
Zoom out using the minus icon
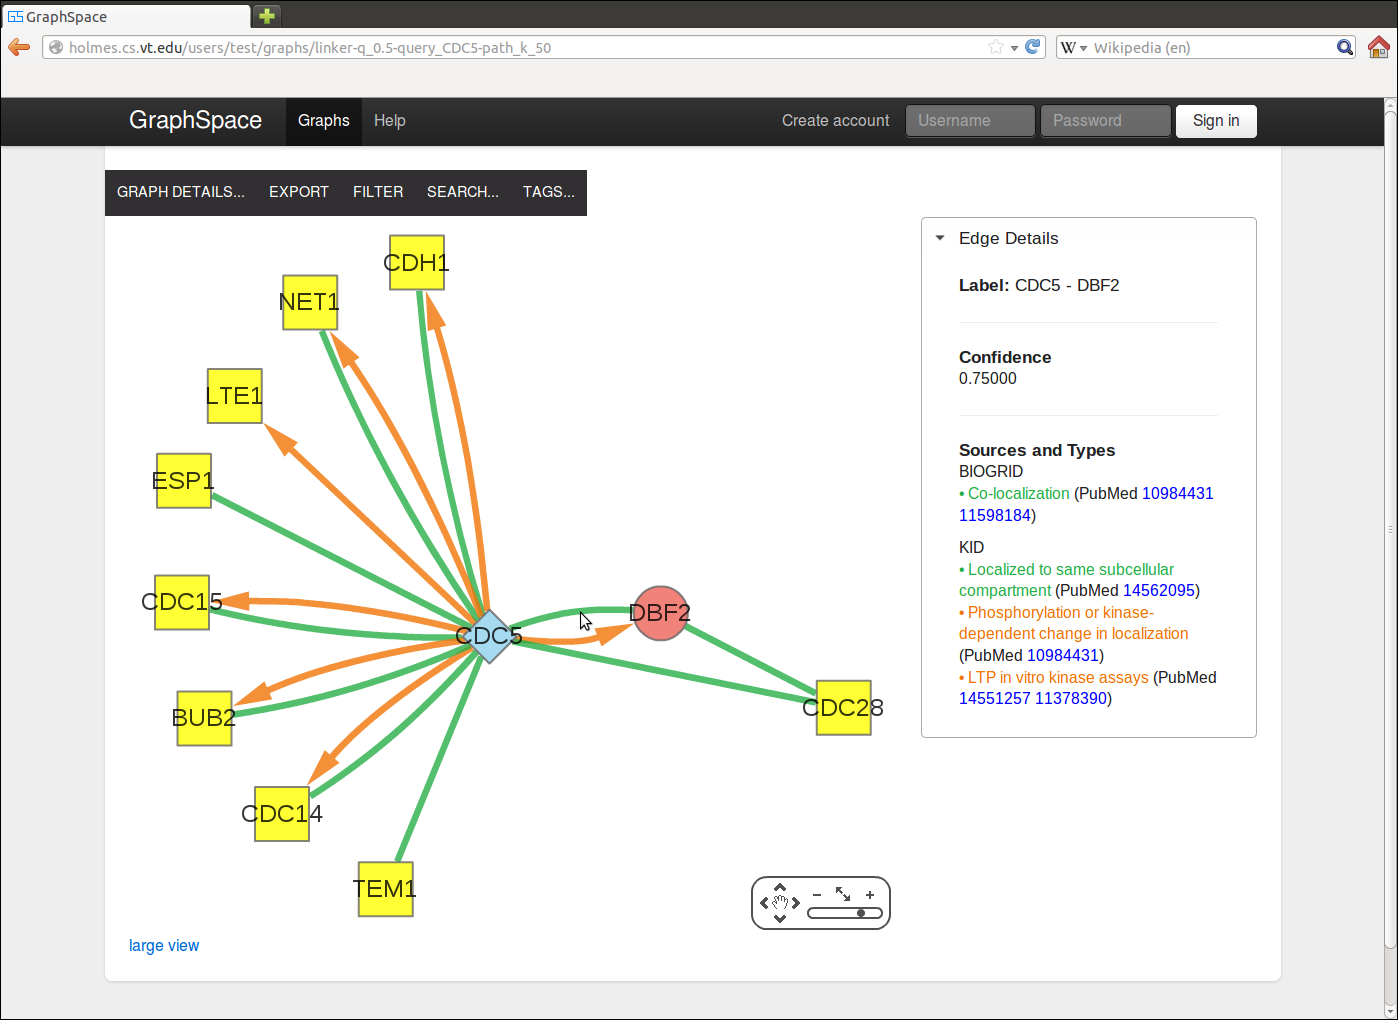817,895
